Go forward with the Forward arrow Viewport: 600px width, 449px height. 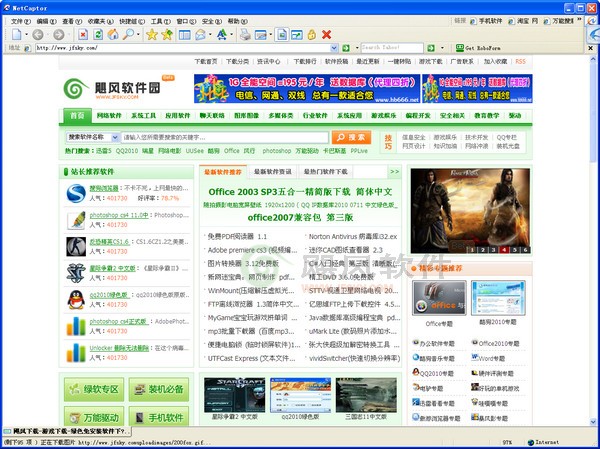(x=59, y=35)
